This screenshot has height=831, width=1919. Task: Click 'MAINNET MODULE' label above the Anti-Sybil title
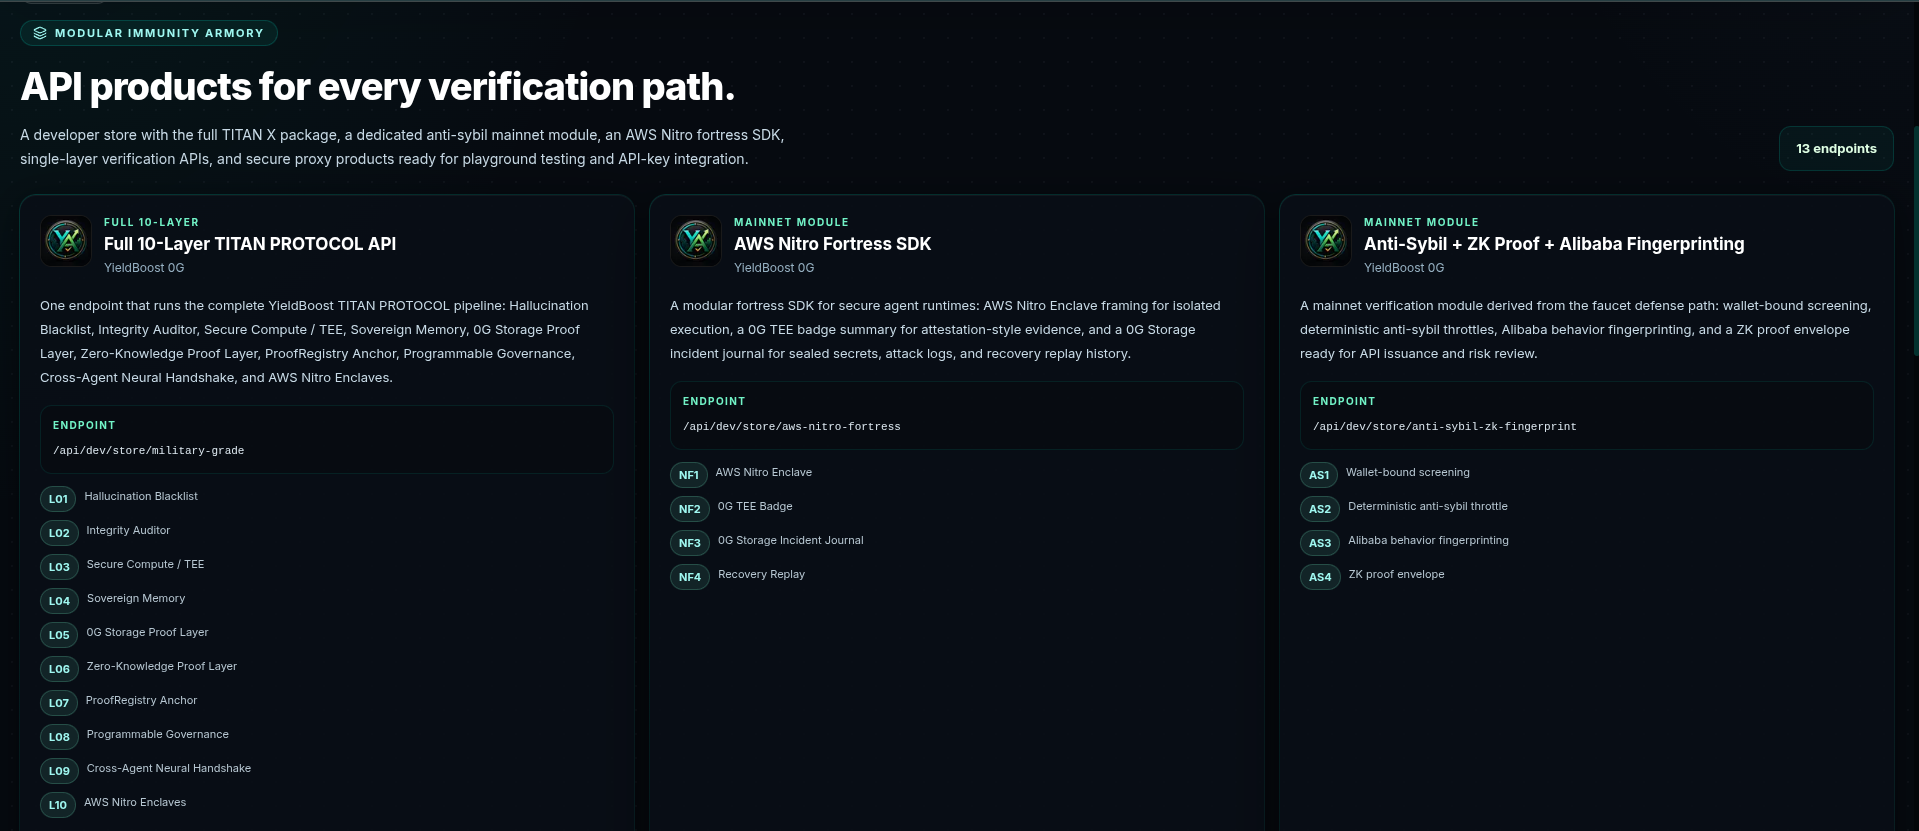pos(1421,222)
